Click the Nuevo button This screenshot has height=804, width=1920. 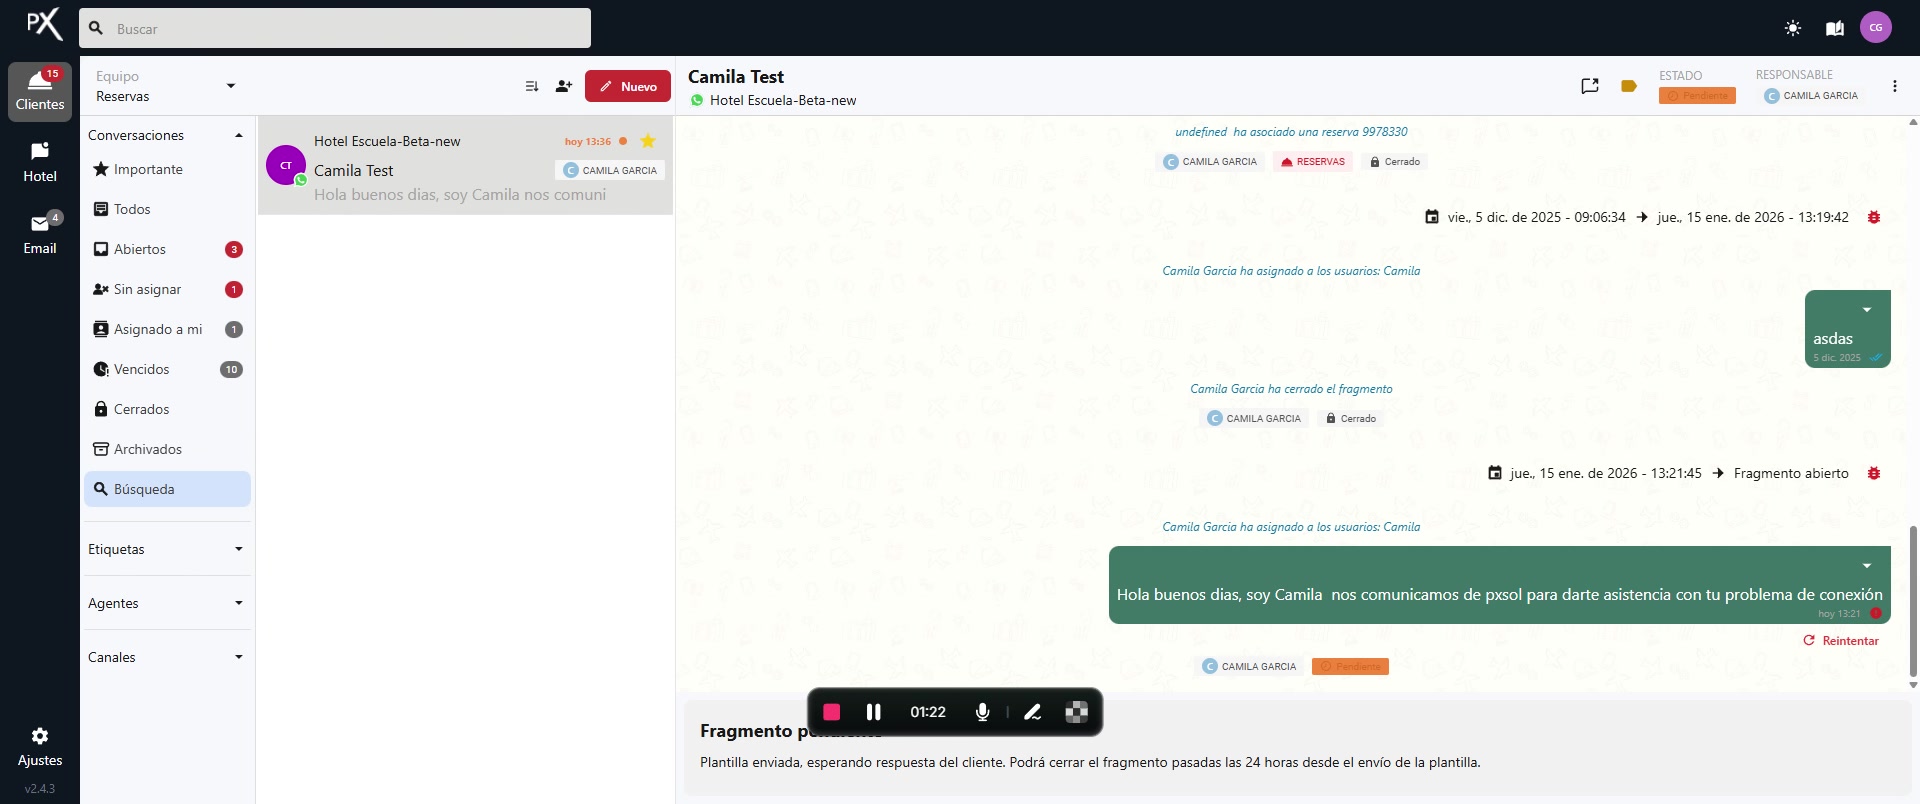pos(628,87)
